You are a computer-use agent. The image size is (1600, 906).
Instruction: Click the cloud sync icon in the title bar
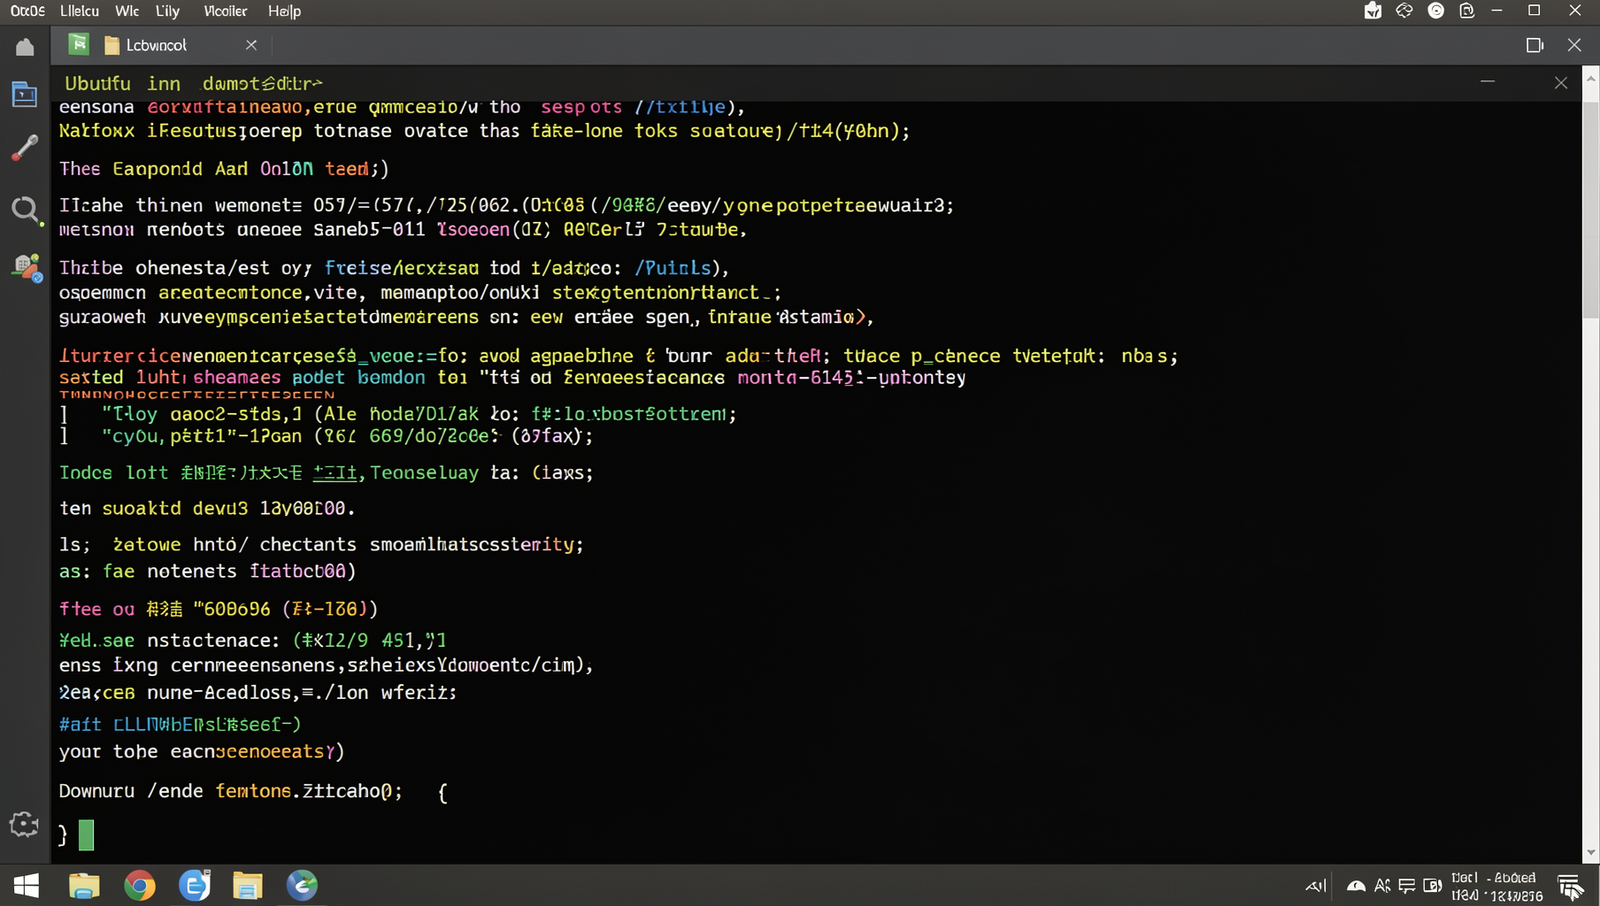point(1404,11)
